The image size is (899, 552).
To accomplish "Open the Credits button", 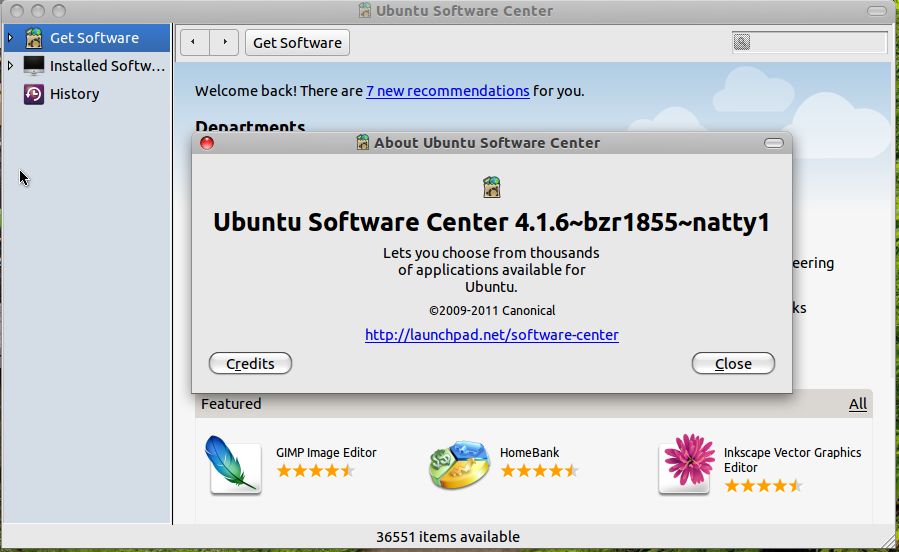I will 251,363.
